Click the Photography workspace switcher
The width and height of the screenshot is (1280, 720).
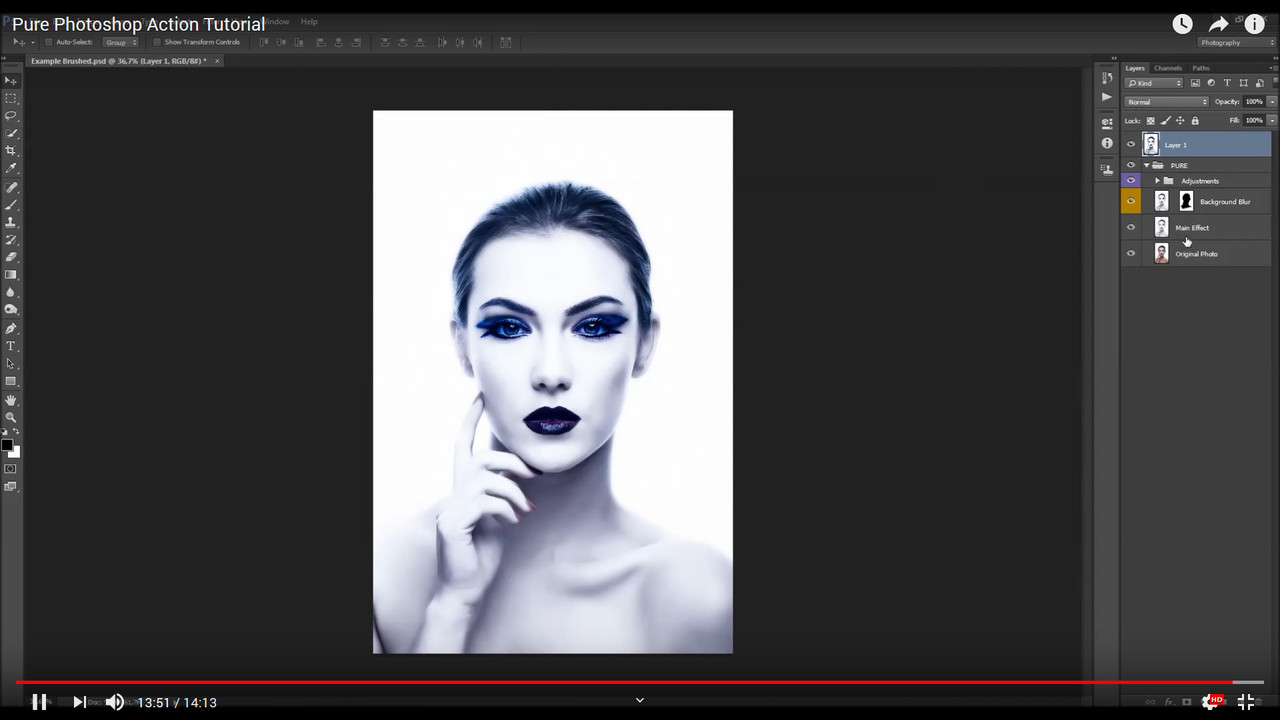1236,42
